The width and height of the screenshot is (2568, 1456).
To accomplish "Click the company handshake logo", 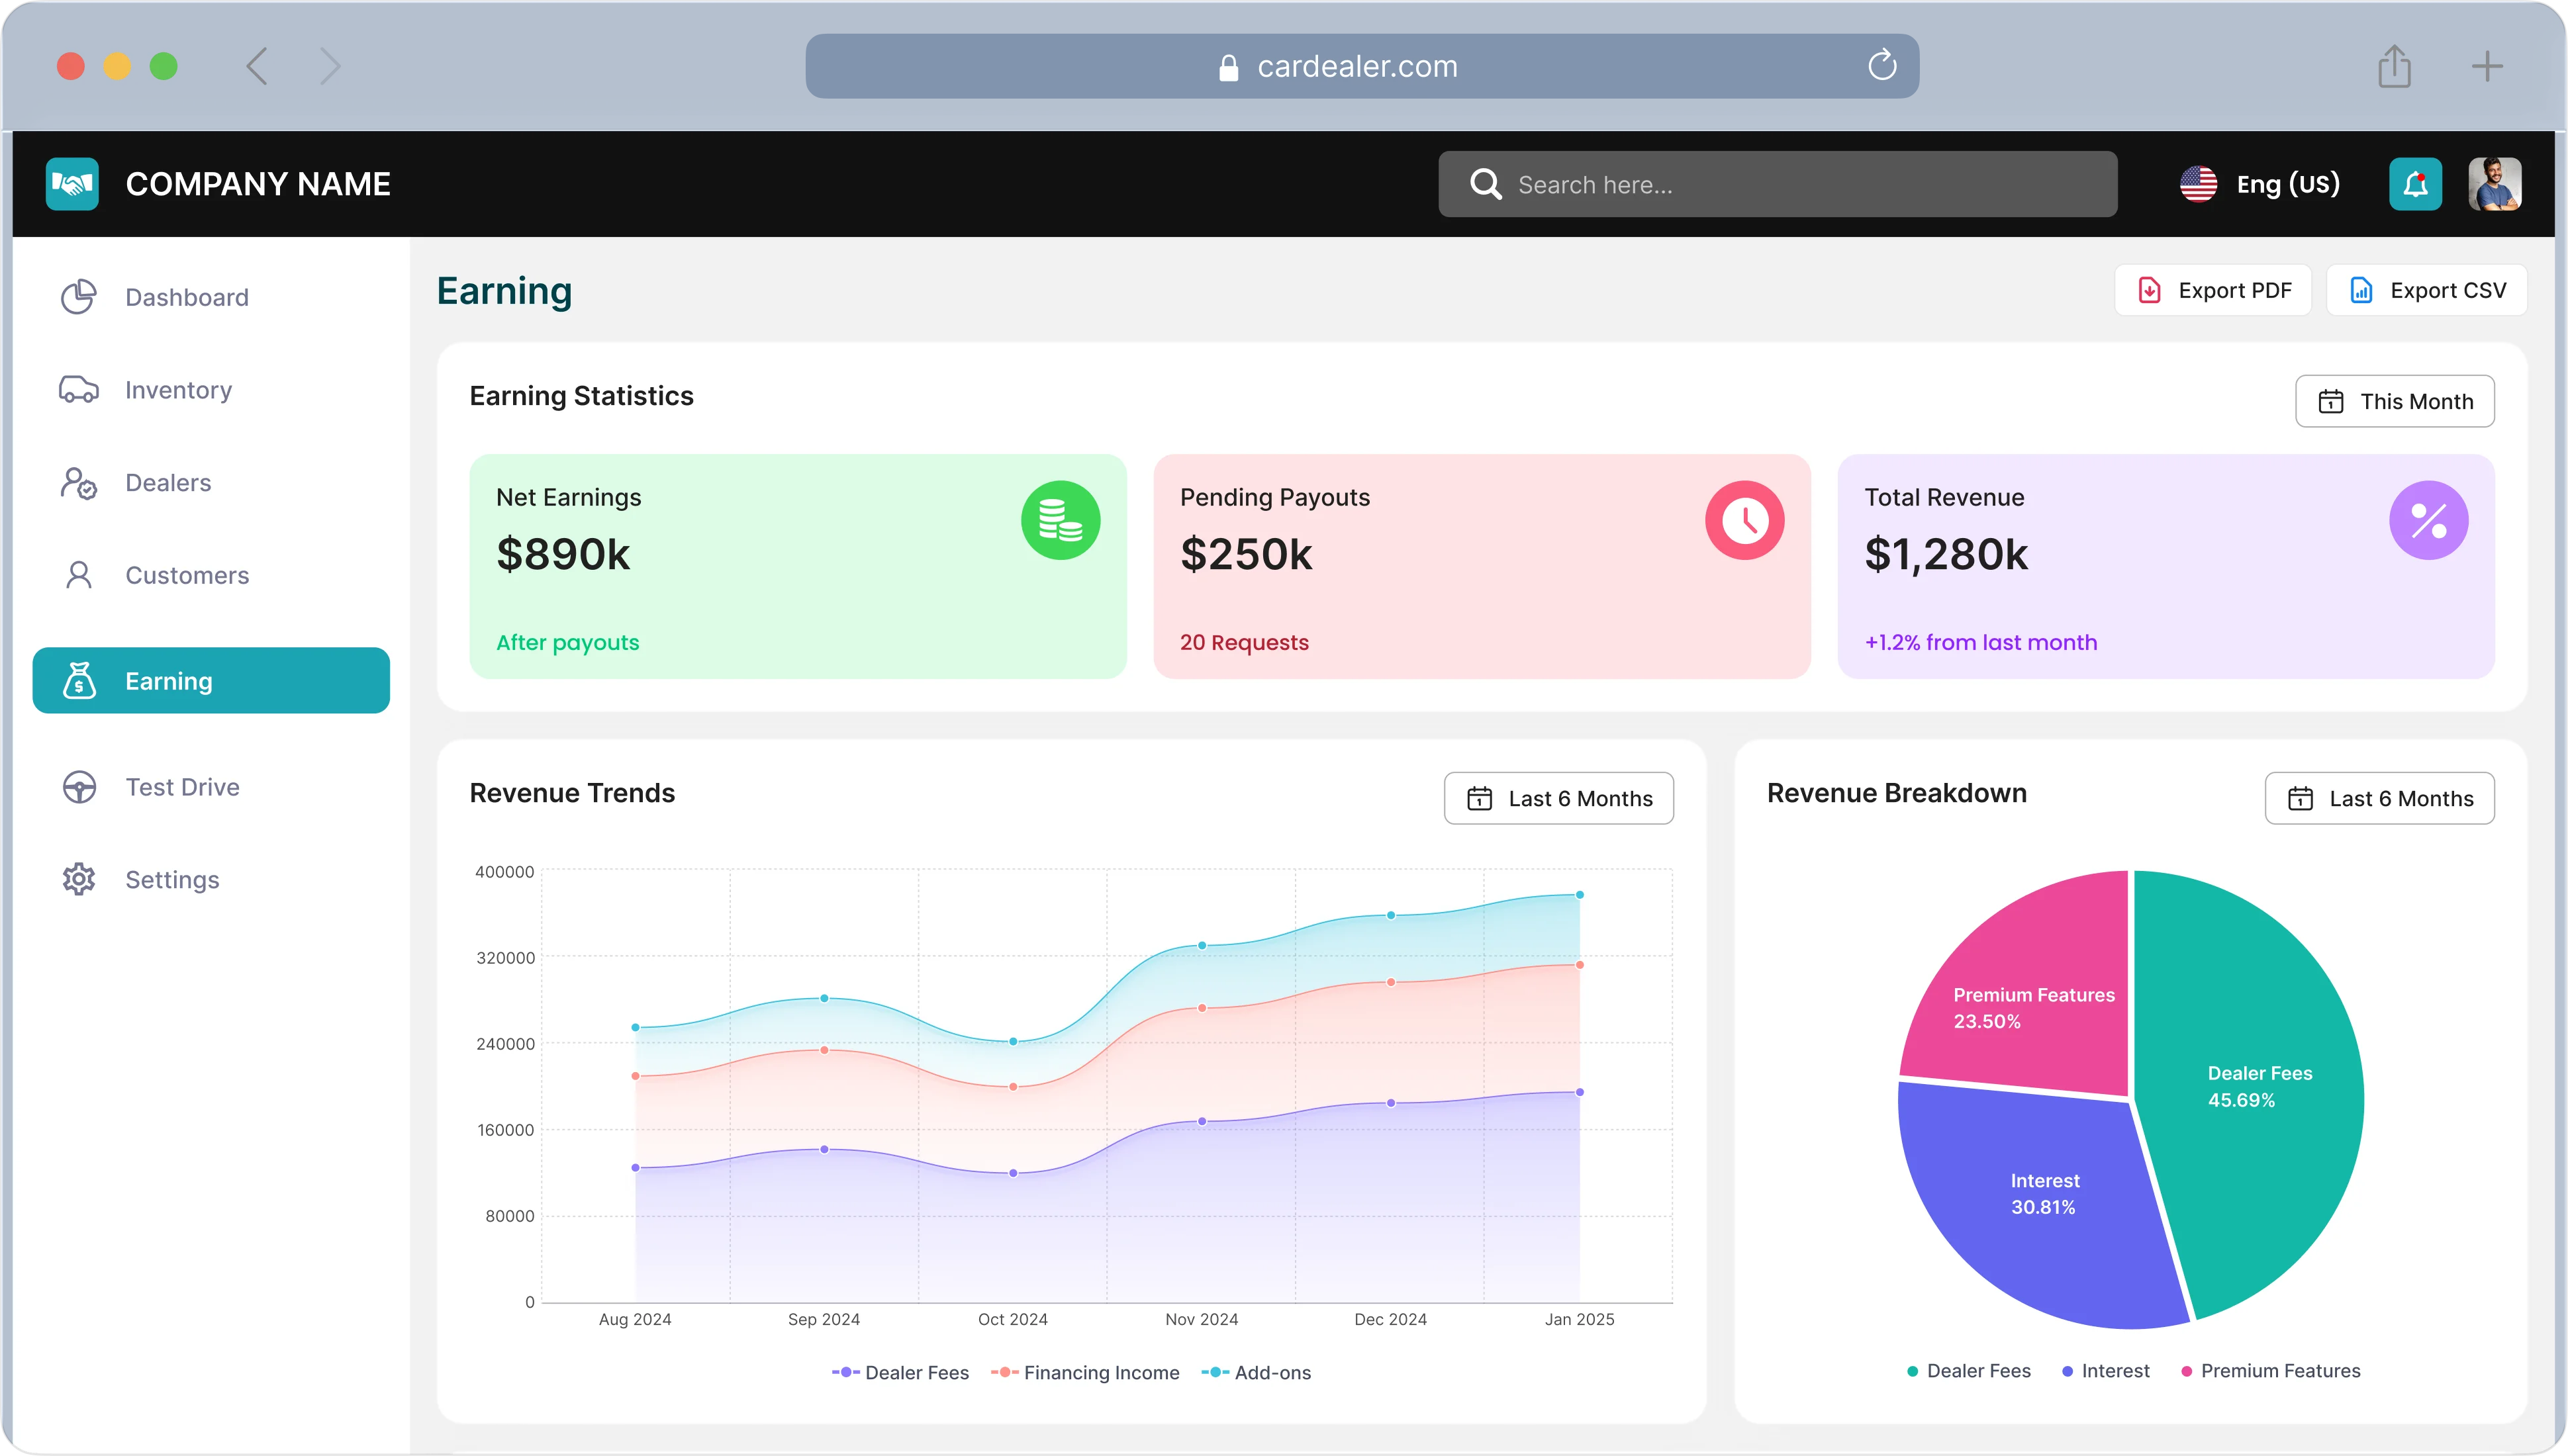I will click(x=72, y=183).
